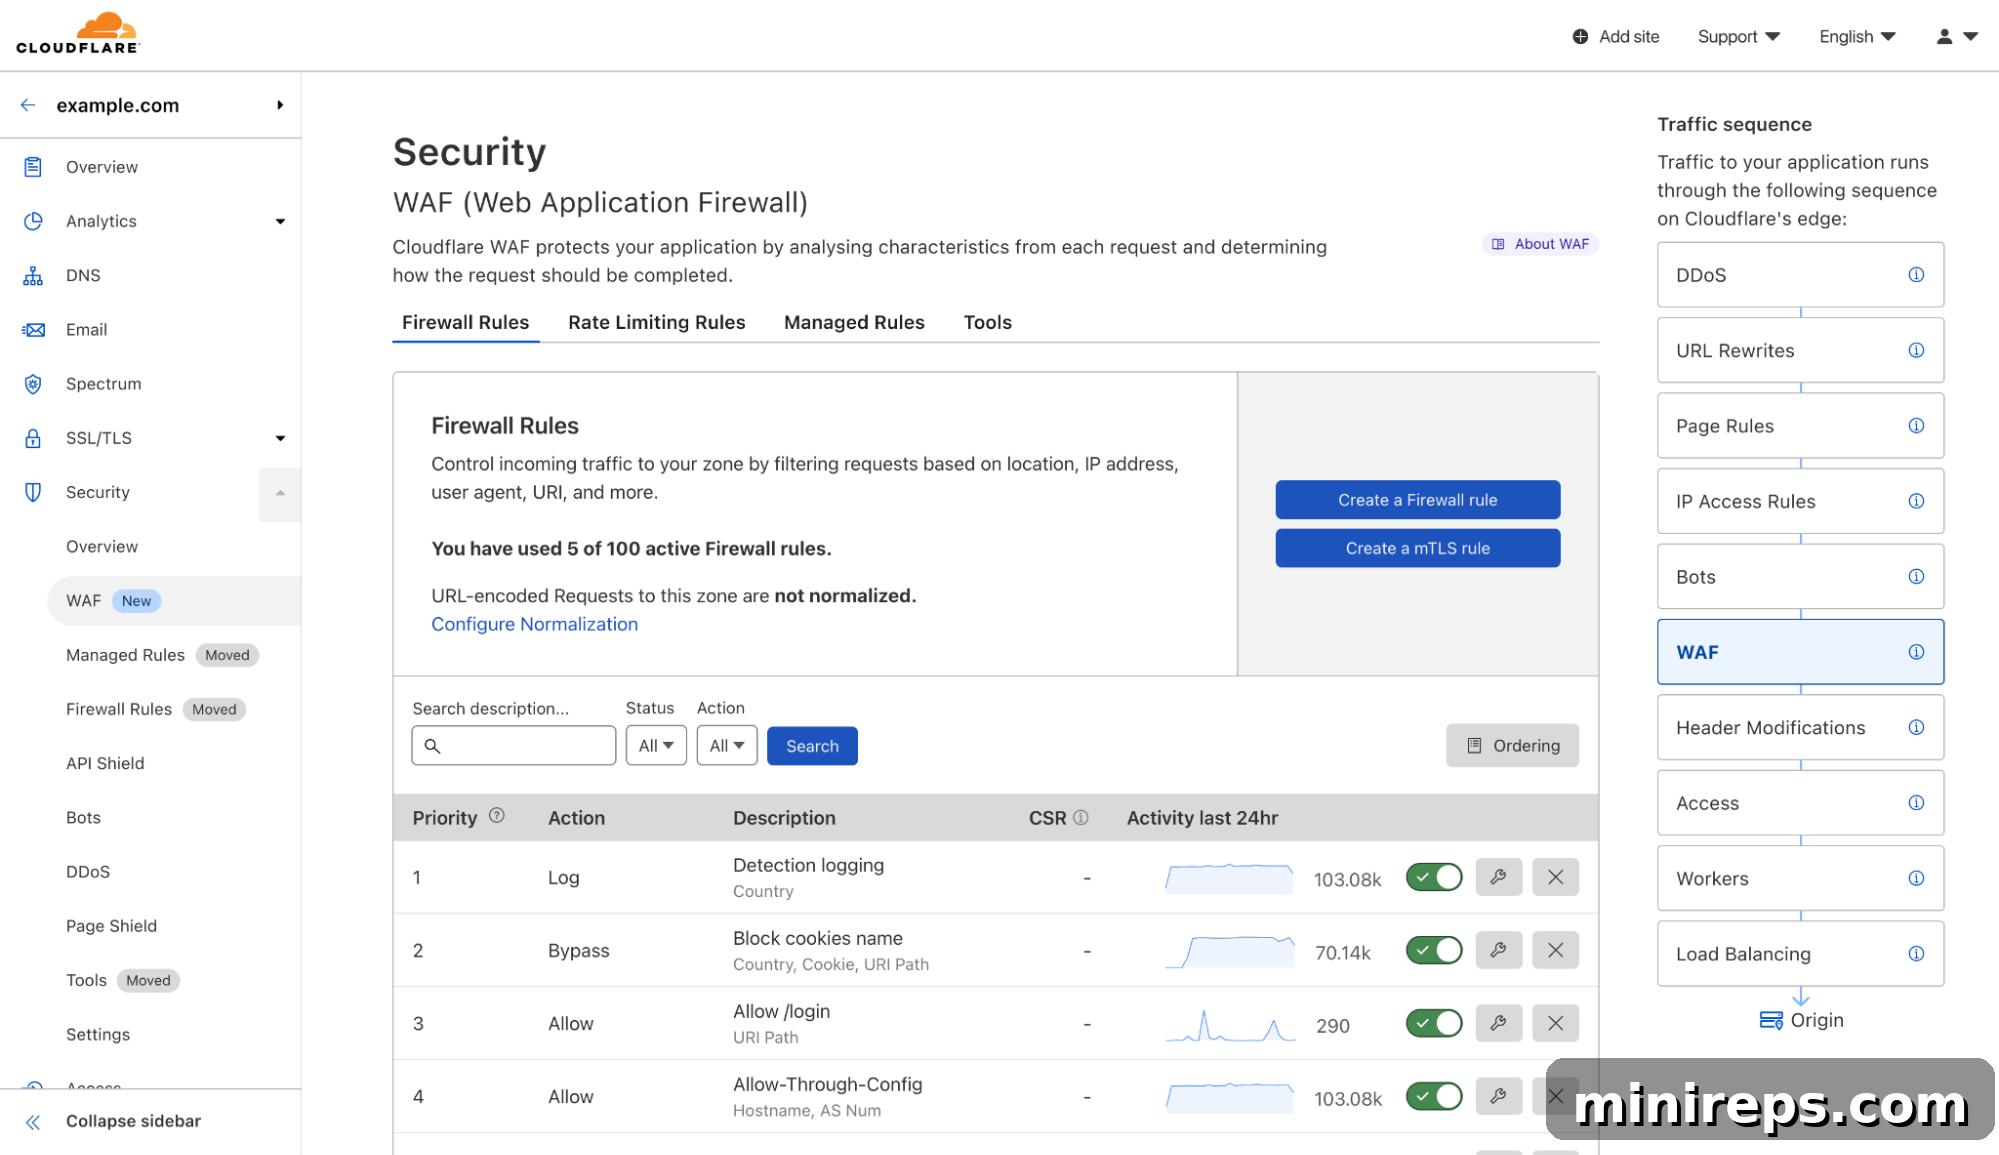This screenshot has height=1155, width=1999.
Task: Toggle off the Allow-Through-Config rule
Action: click(x=1434, y=1096)
